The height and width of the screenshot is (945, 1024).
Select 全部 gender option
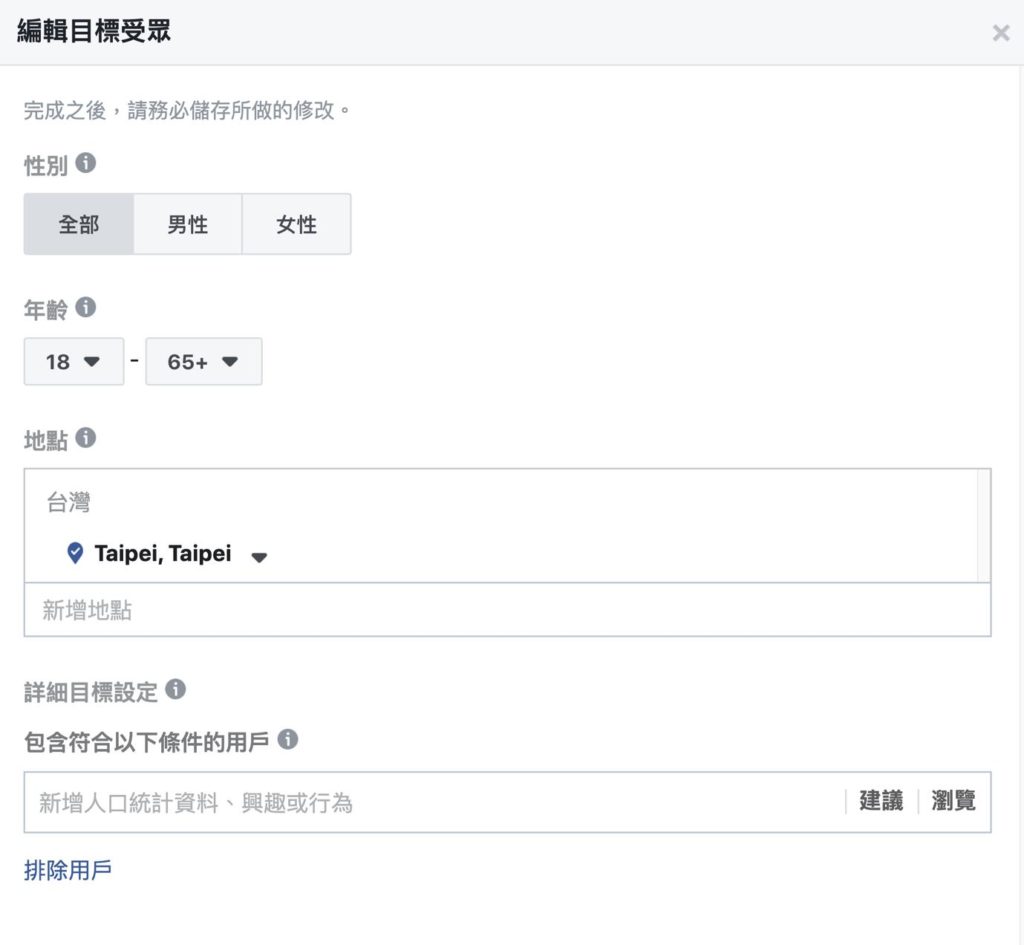pos(78,224)
